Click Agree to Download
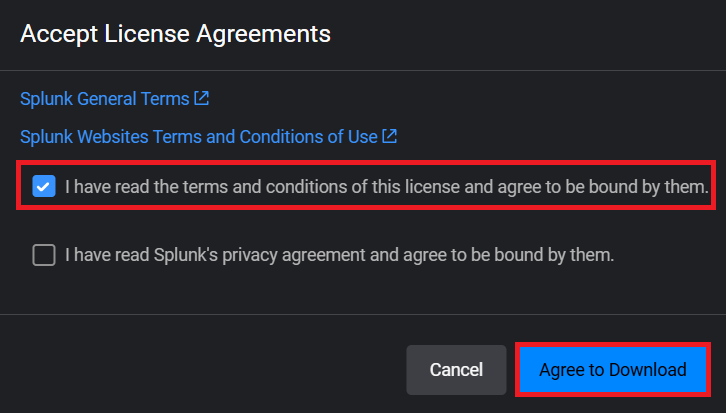The image size is (726, 413). click(x=612, y=369)
